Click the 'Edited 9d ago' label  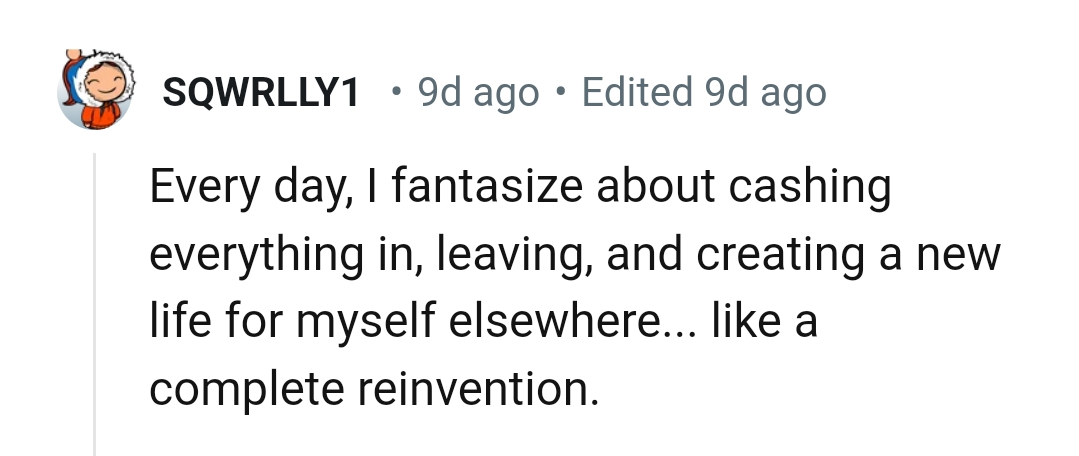[703, 93]
